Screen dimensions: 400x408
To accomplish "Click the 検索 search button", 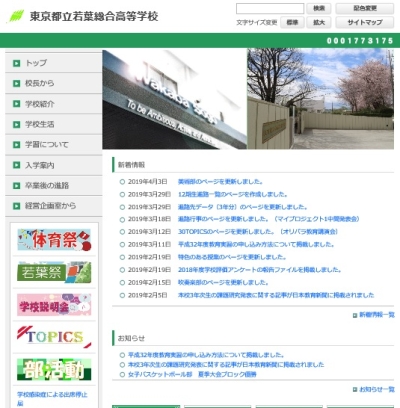I will pyautogui.click(x=319, y=8).
